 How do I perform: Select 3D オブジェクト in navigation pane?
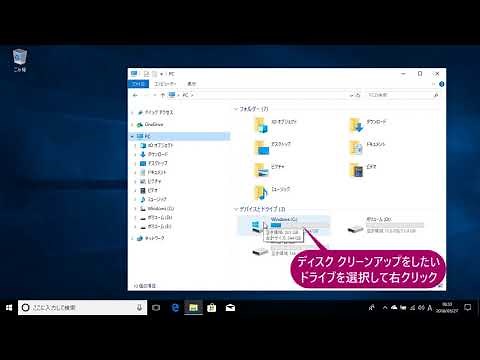[157, 145]
